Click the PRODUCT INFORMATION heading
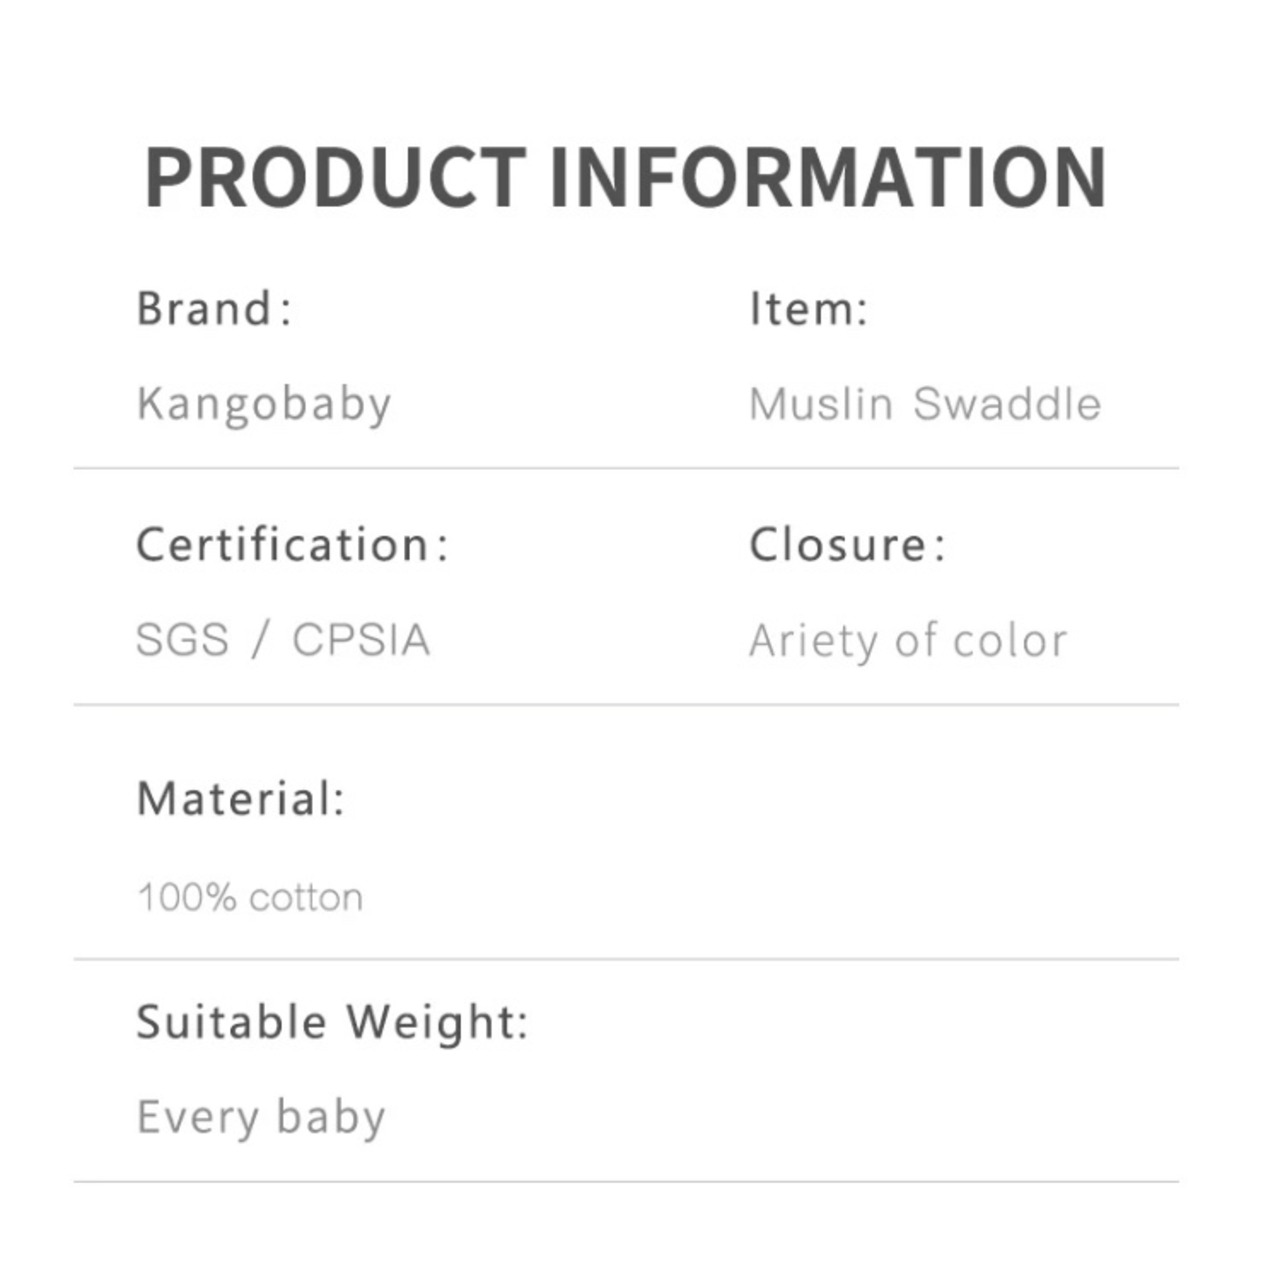 coord(625,177)
